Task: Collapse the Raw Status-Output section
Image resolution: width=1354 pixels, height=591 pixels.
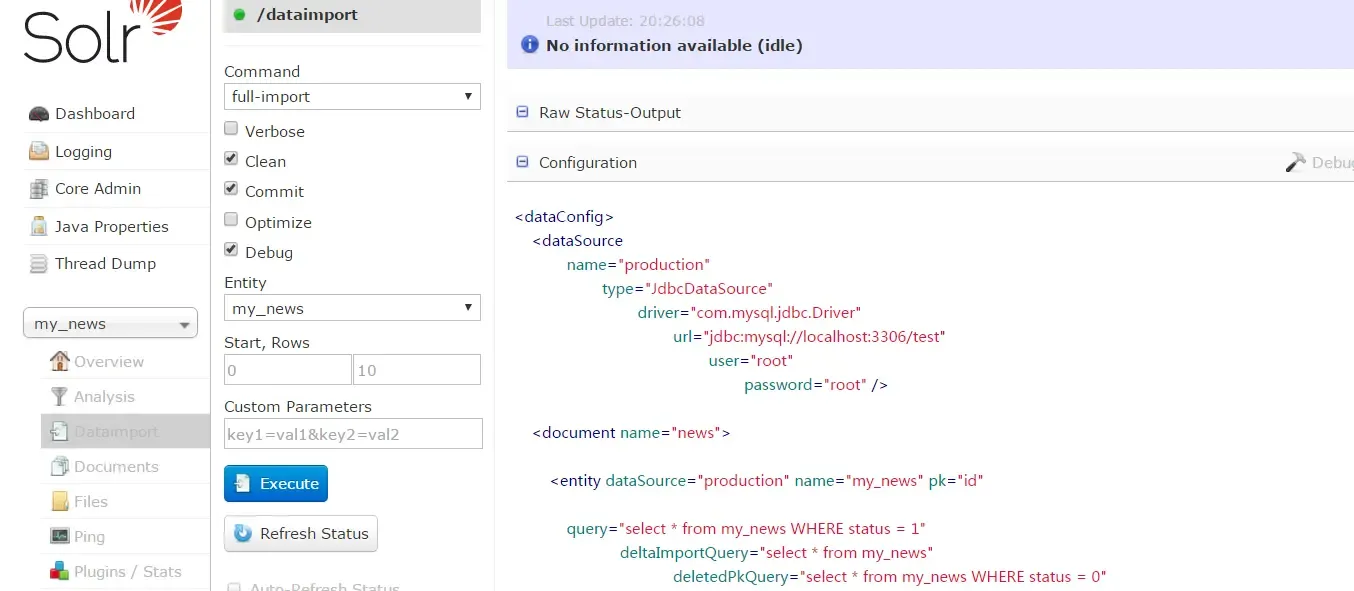Action: [522, 113]
